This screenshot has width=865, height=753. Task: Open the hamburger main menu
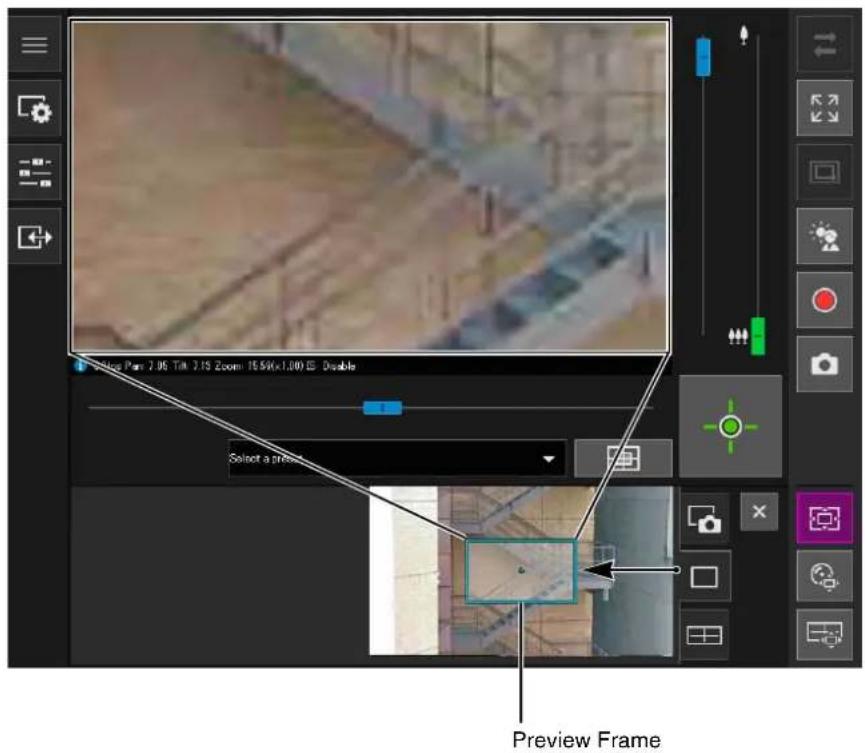point(34,44)
